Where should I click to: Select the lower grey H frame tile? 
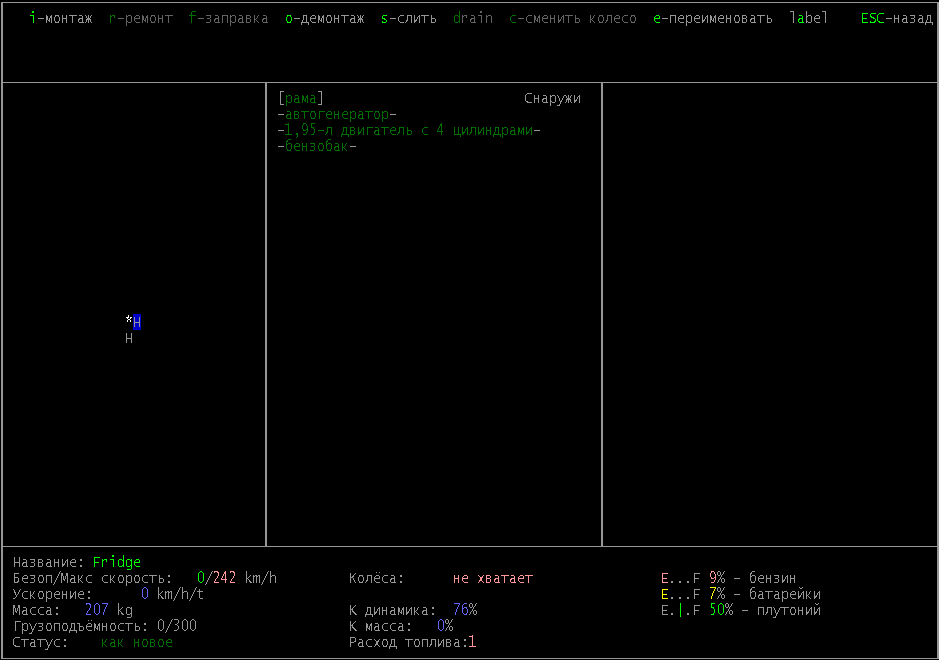129,338
